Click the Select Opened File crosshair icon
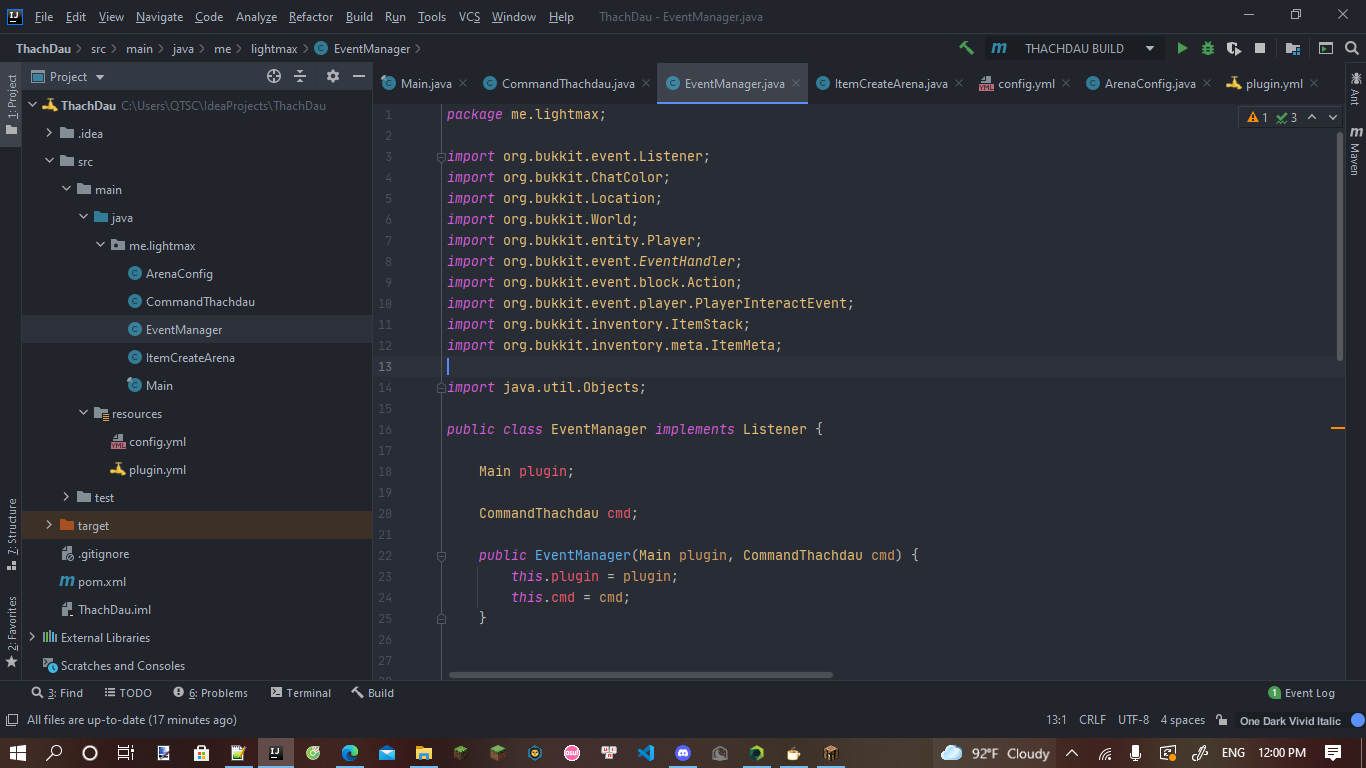 point(274,76)
